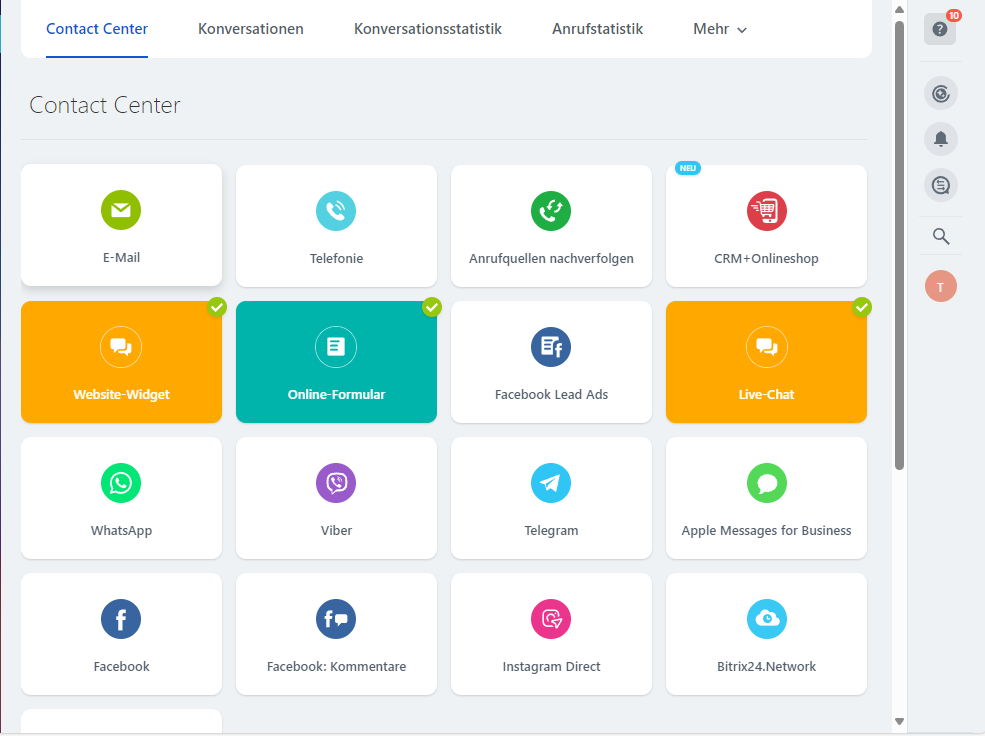This screenshot has height=736, width=985.
Task: Click the Viber channel icon
Action: tap(336, 483)
